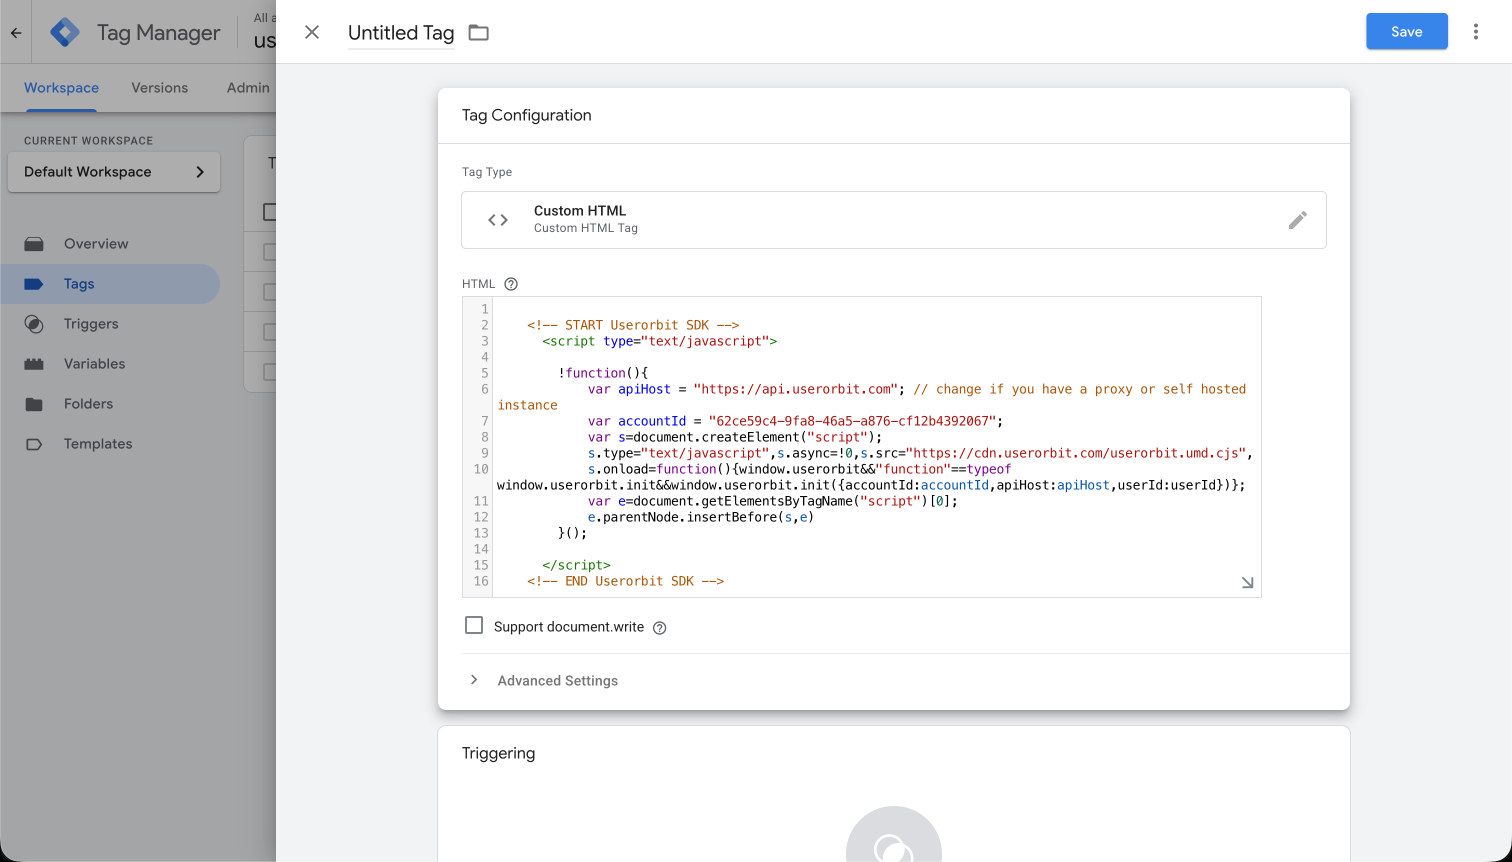Go back using the Tag Manager arrow

[16, 33]
